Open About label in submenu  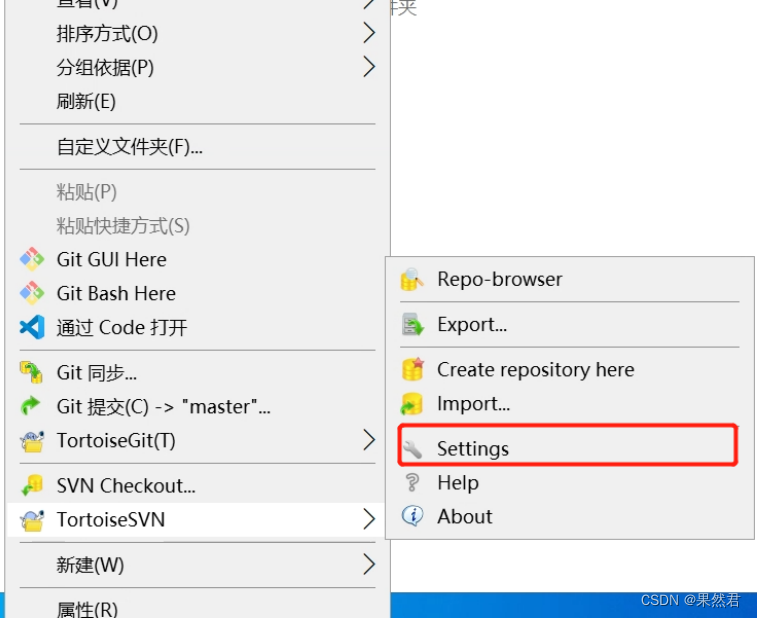point(465,517)
